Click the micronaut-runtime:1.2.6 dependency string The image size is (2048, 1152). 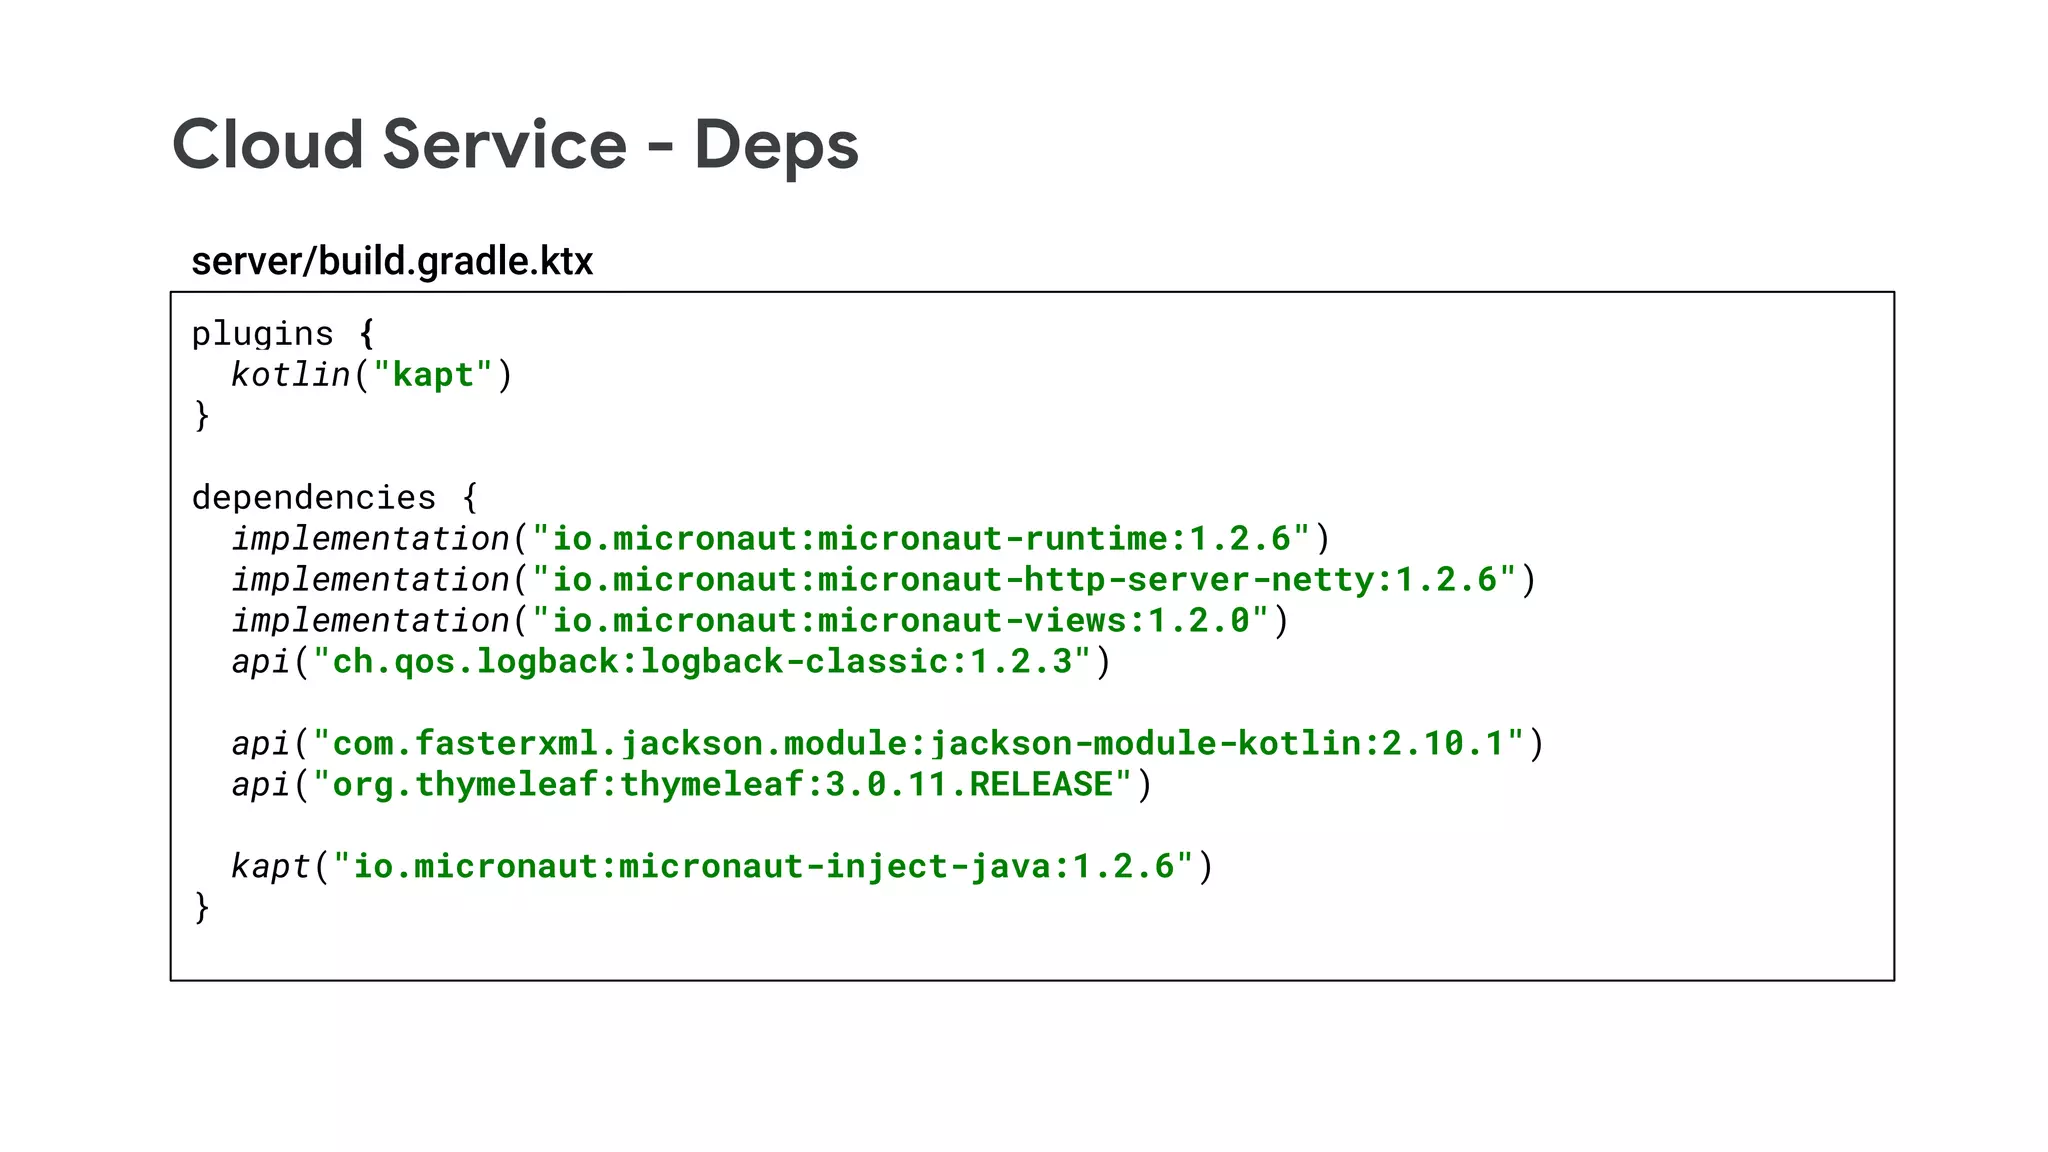point(920,538)
